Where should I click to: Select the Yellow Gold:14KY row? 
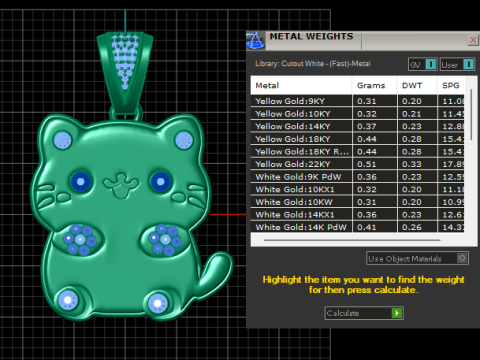pos(357,126)
